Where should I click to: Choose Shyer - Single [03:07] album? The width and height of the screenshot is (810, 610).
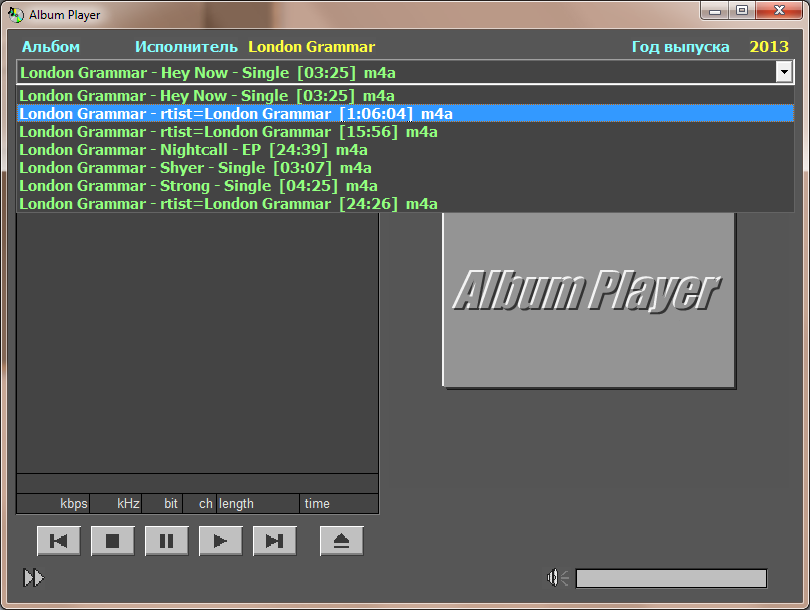[406, 168]
